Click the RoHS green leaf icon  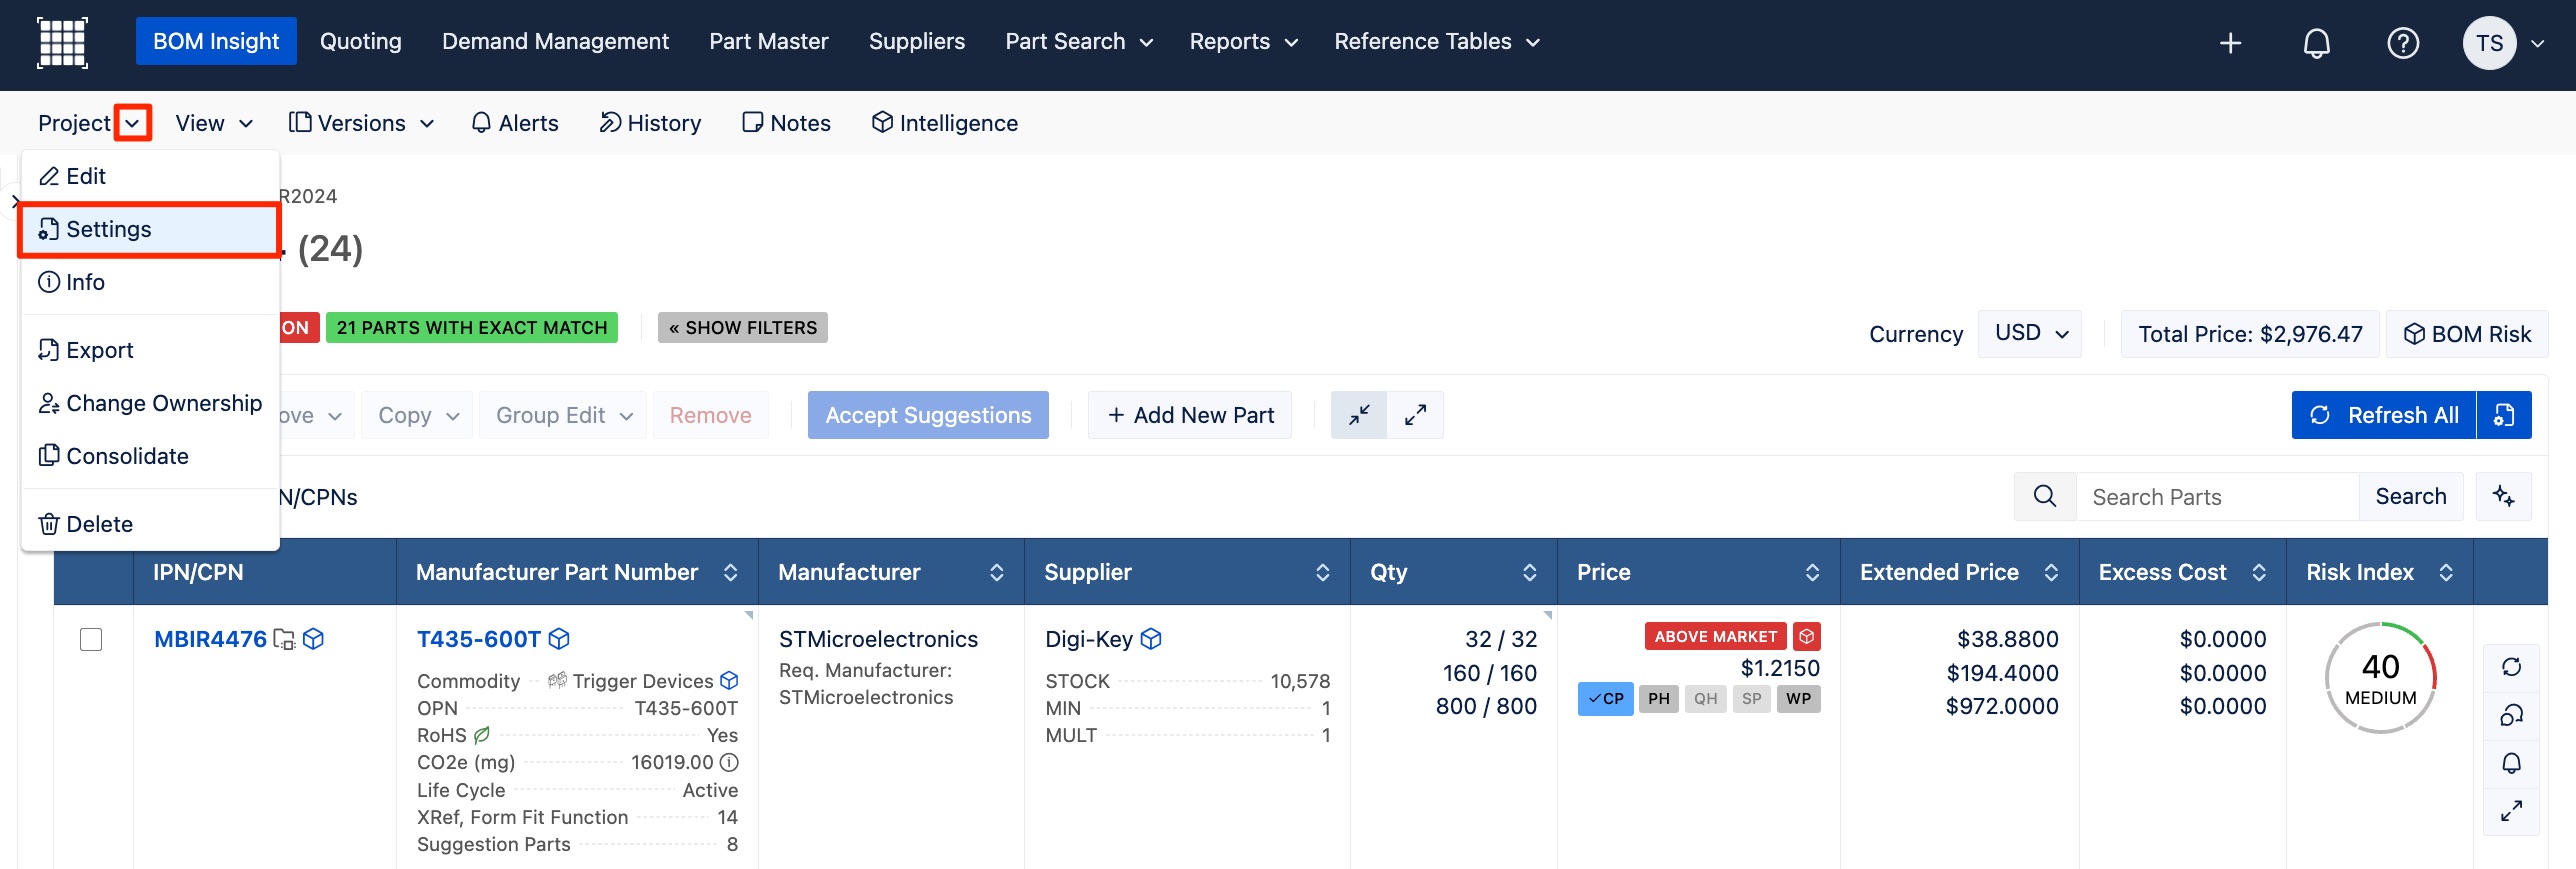pyautogui.click(x=482, y=735)
